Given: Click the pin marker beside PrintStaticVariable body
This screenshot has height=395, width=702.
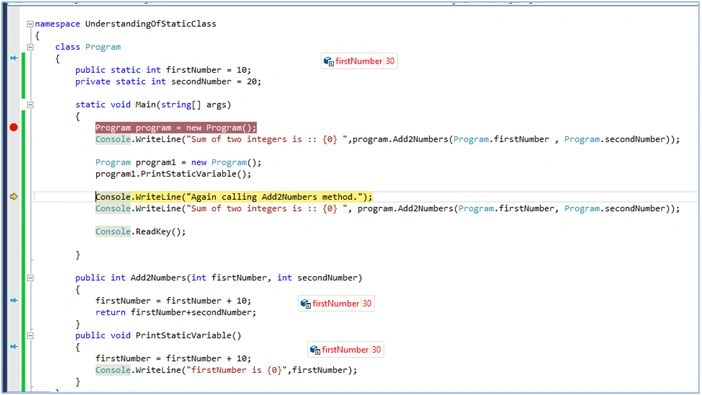Looking at the screenshot, I should (x=14, y=347).
